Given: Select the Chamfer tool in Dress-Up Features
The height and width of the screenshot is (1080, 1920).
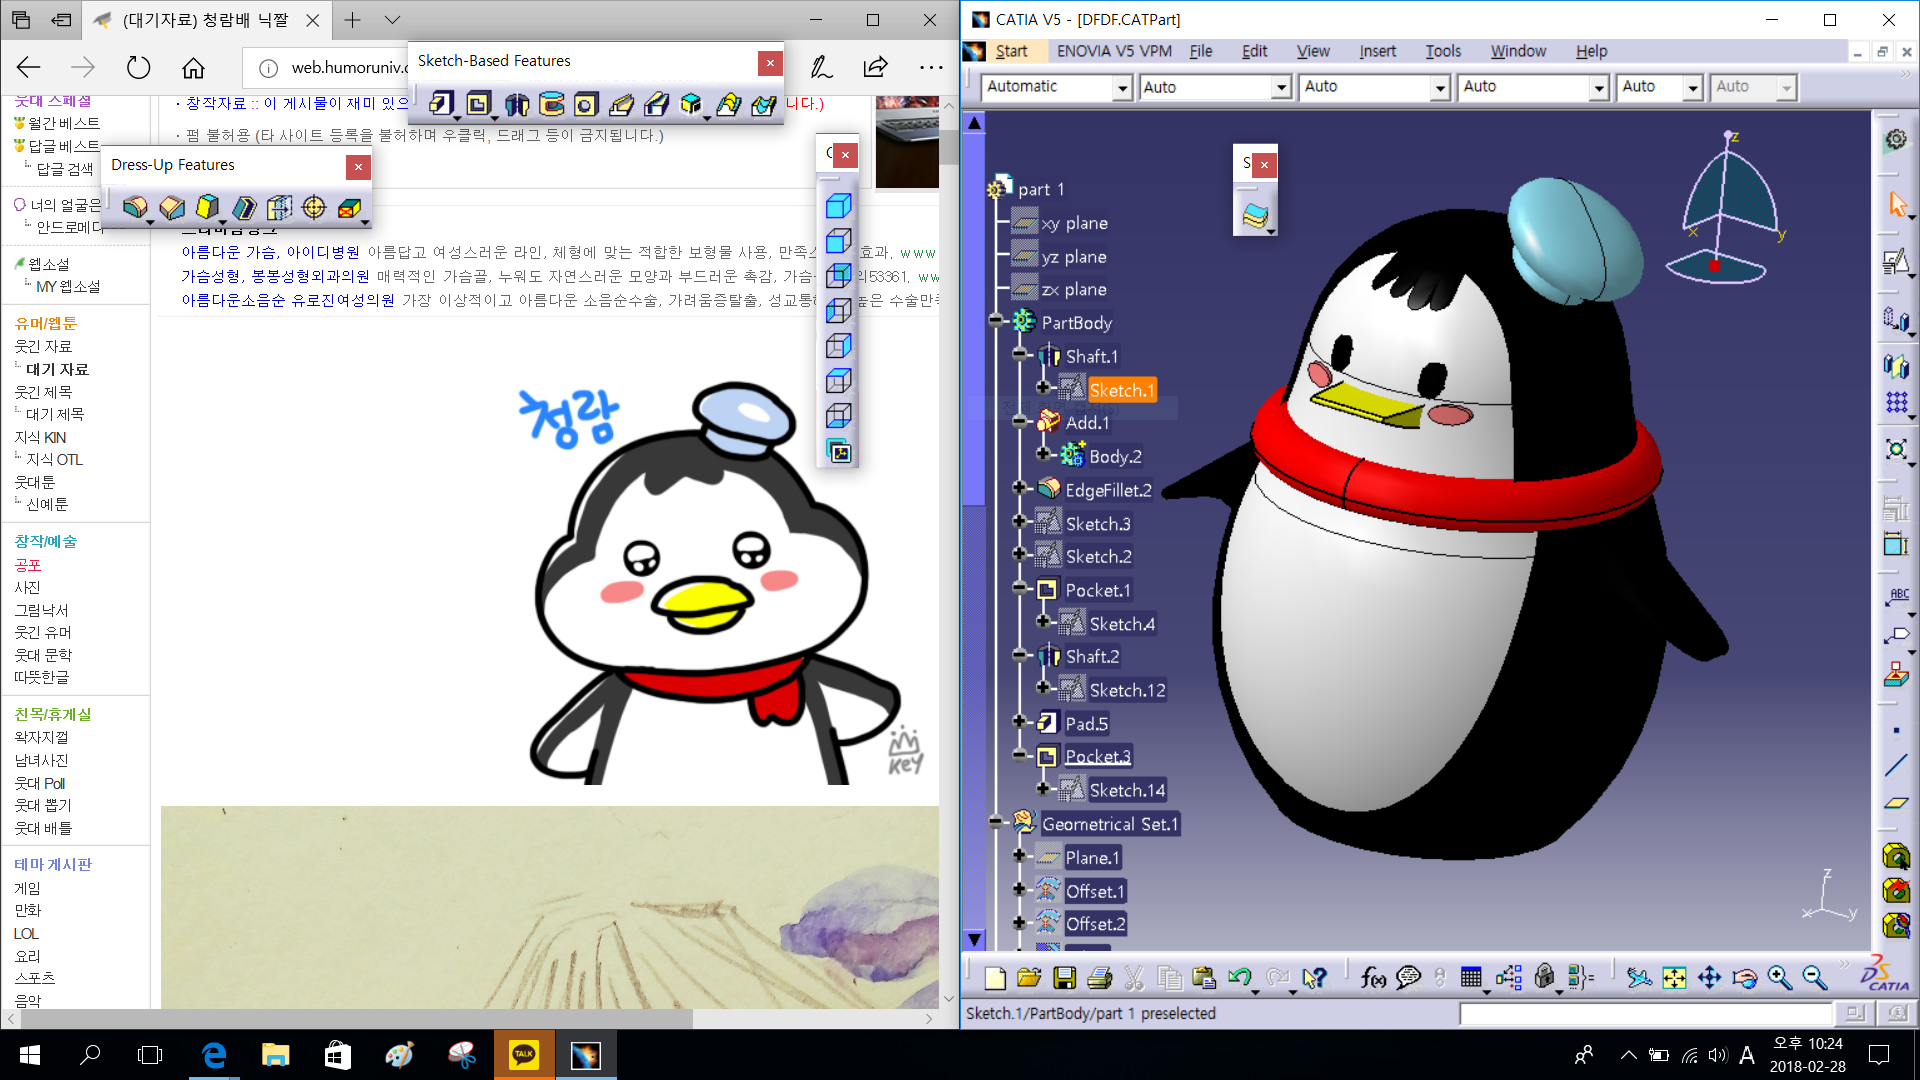Looking at the screenshot, I should tap(172, 207).
